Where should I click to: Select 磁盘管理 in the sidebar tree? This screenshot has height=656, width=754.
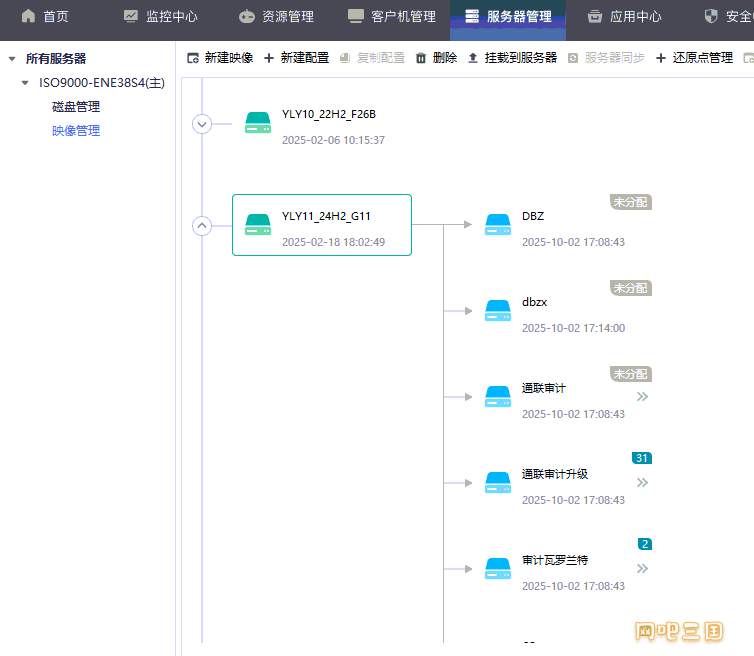coord(76,107)
